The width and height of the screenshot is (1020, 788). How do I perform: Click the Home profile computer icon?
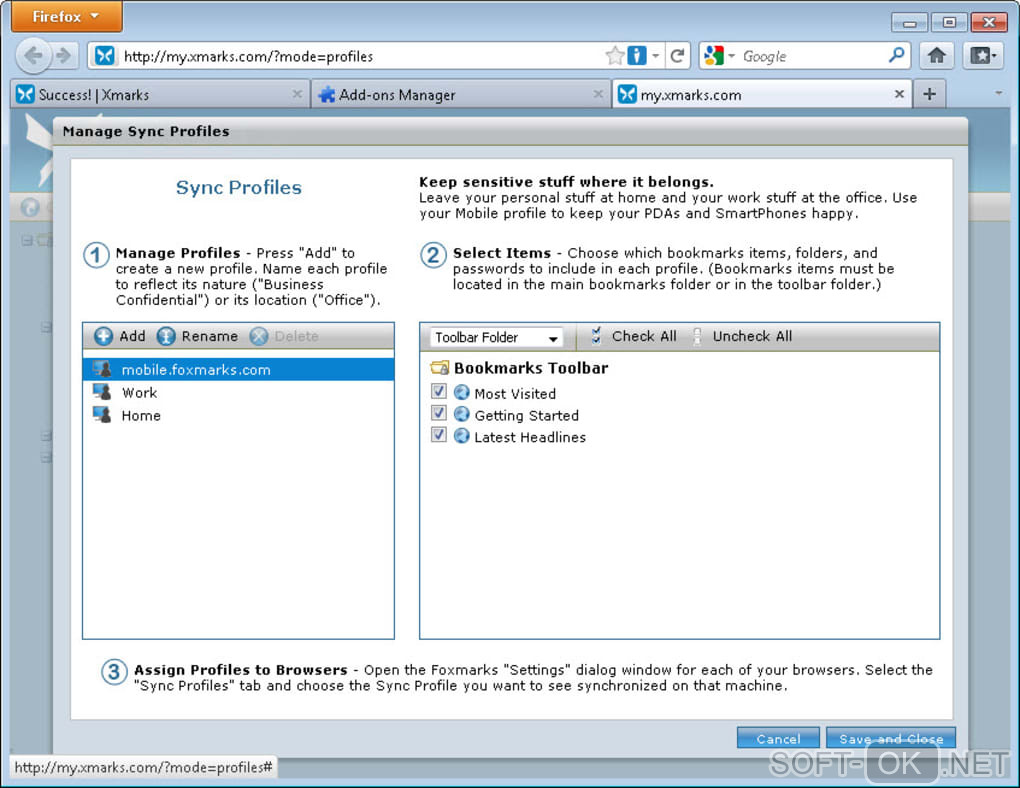point(102,414)
